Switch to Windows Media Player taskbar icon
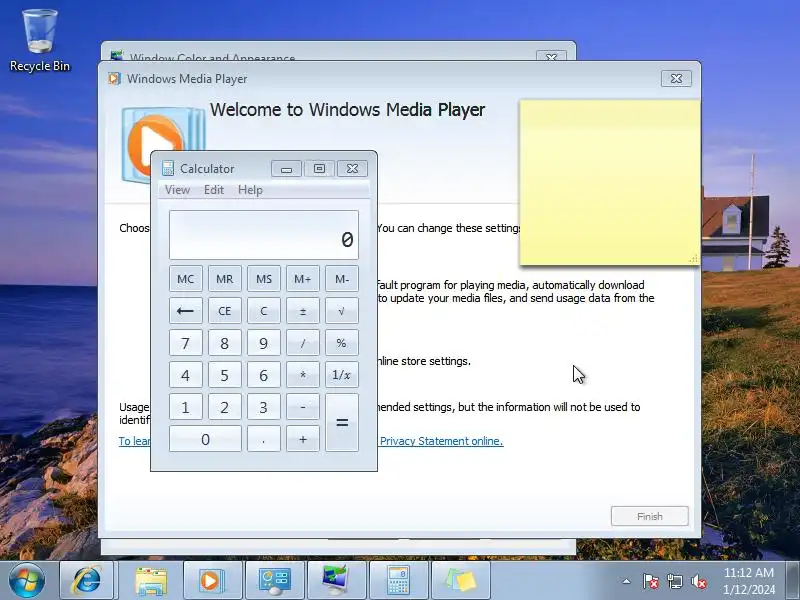This screenshot has height=600, width=800. 211,581
